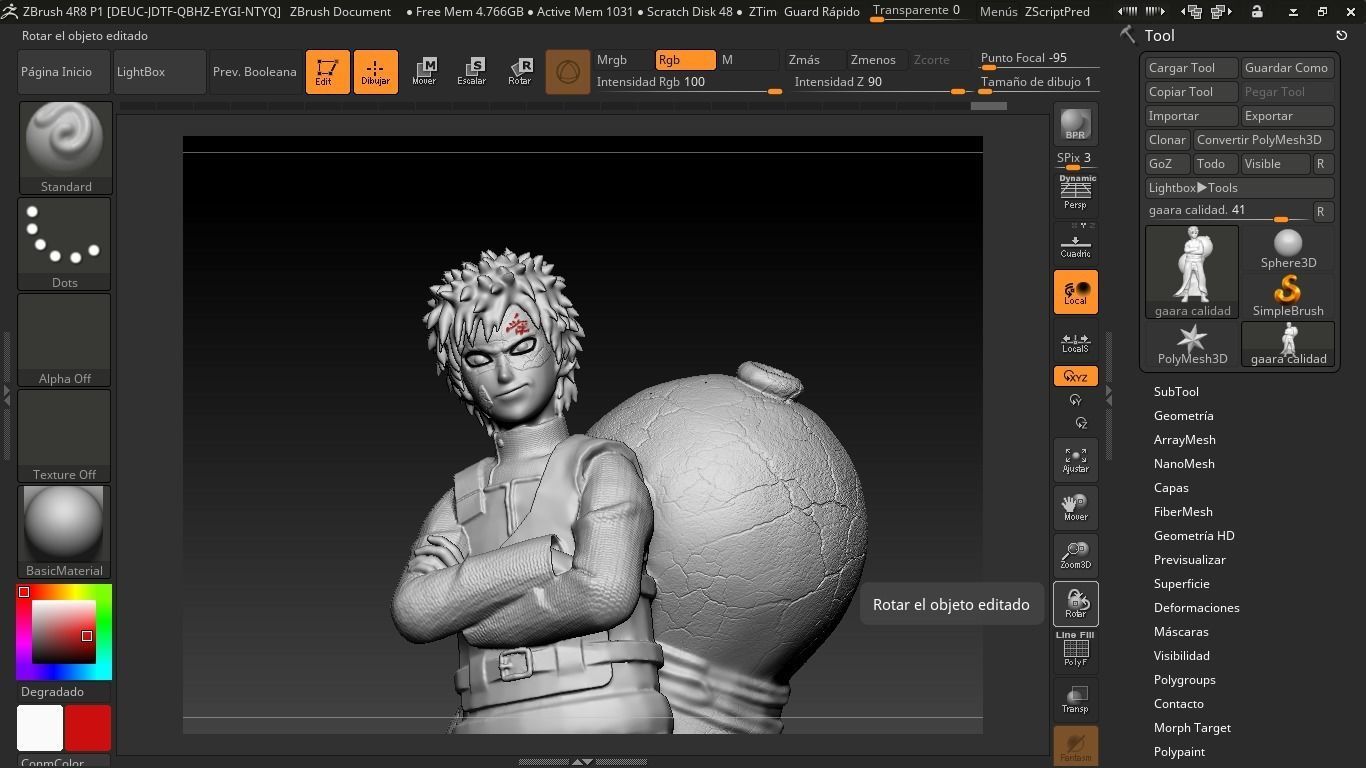Adjust the Punto Focal slider

[1038, 59]
